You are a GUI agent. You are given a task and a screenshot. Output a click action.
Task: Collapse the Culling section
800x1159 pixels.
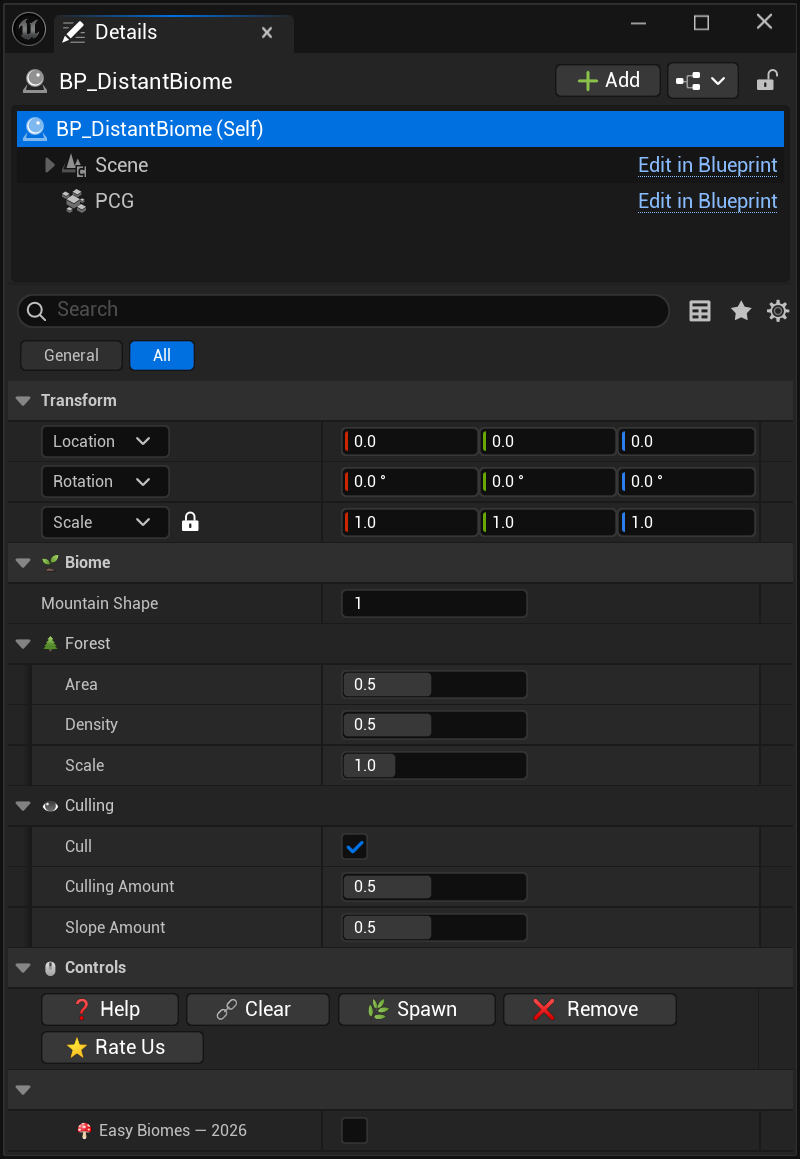[x=23, y=806]
